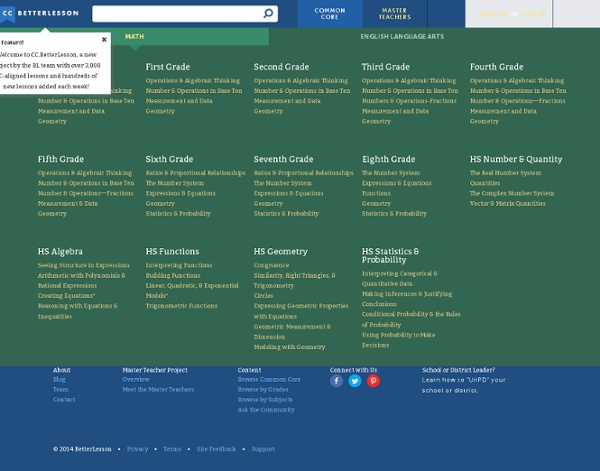
Task: Click the CC BetterLesson logo
Action: (x=39, y=13)
